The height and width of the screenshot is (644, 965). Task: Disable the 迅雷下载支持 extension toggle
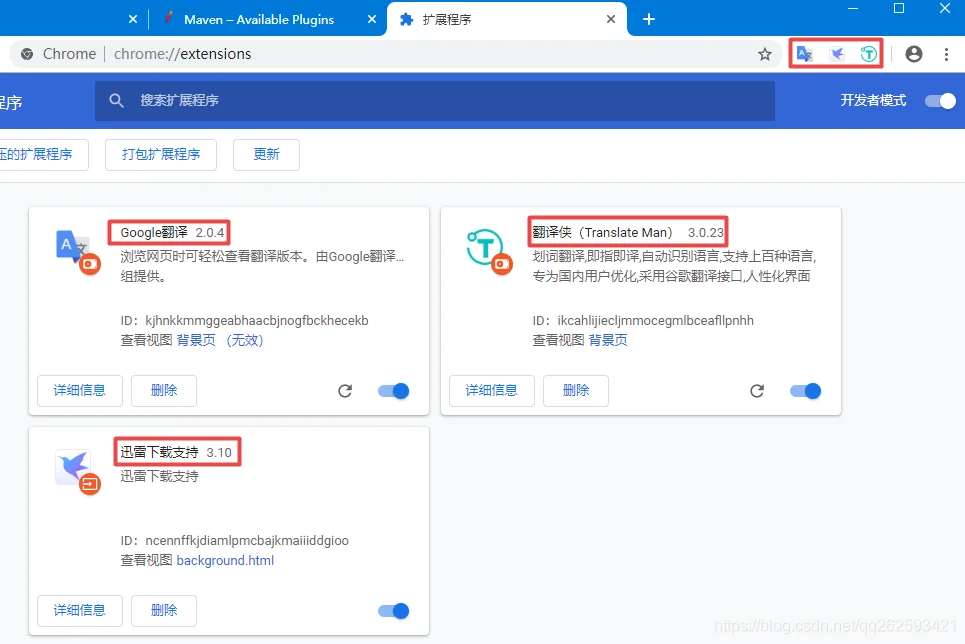click(x=393, y=611)
